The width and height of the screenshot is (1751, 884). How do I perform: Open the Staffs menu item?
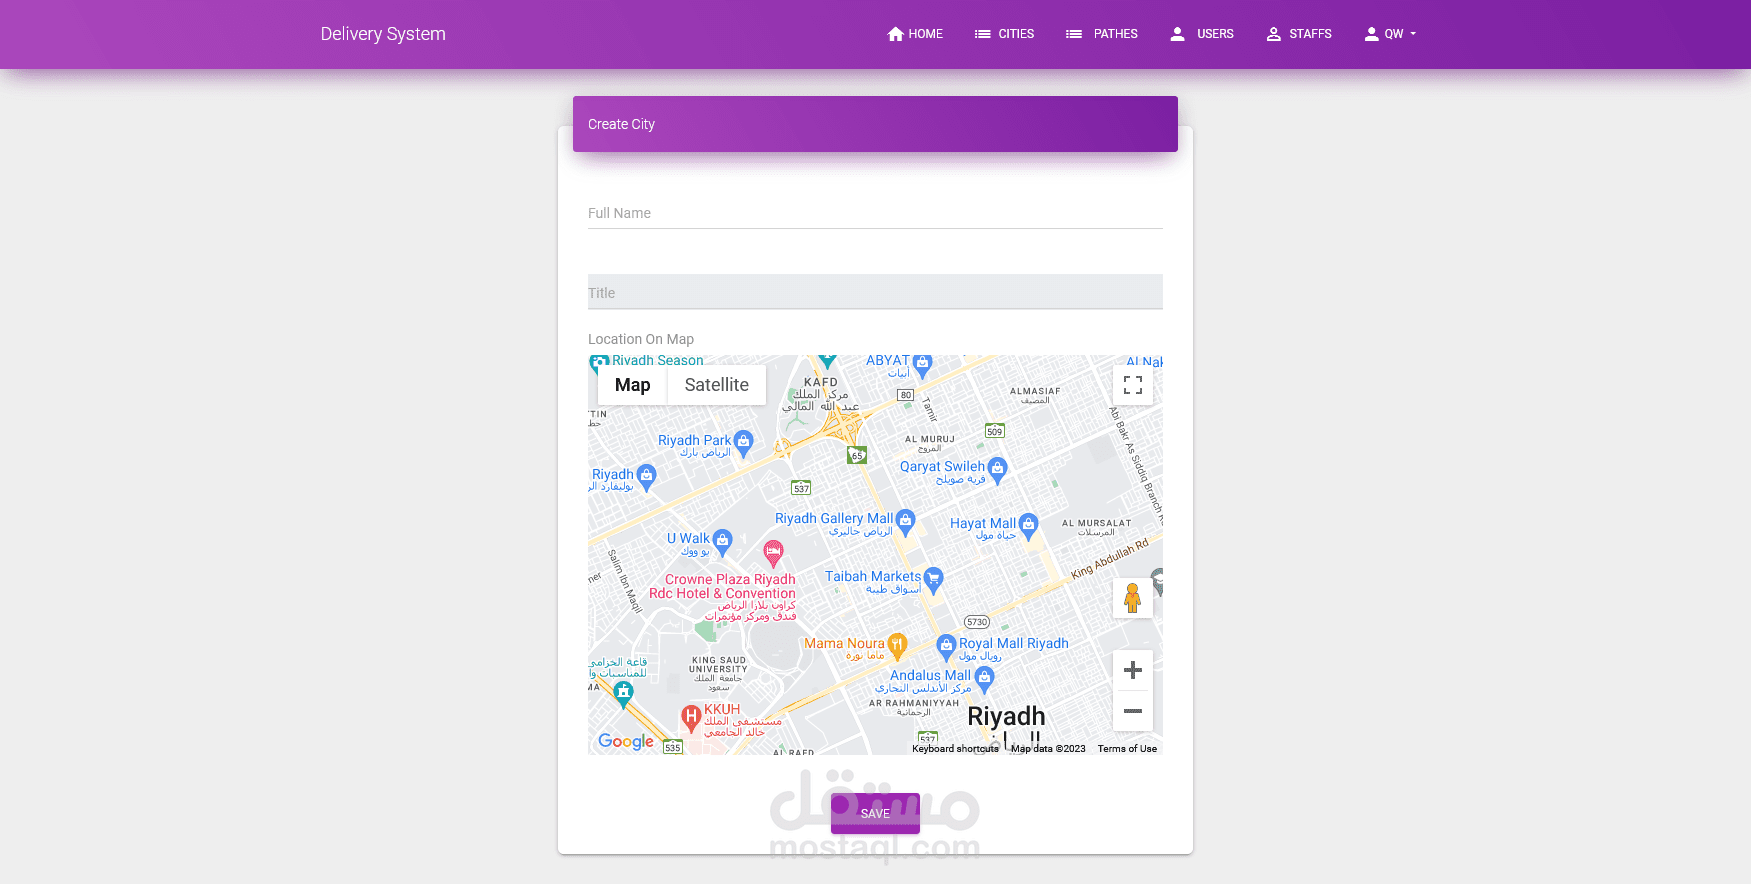pyautogui.click(x=1298, y=34)
